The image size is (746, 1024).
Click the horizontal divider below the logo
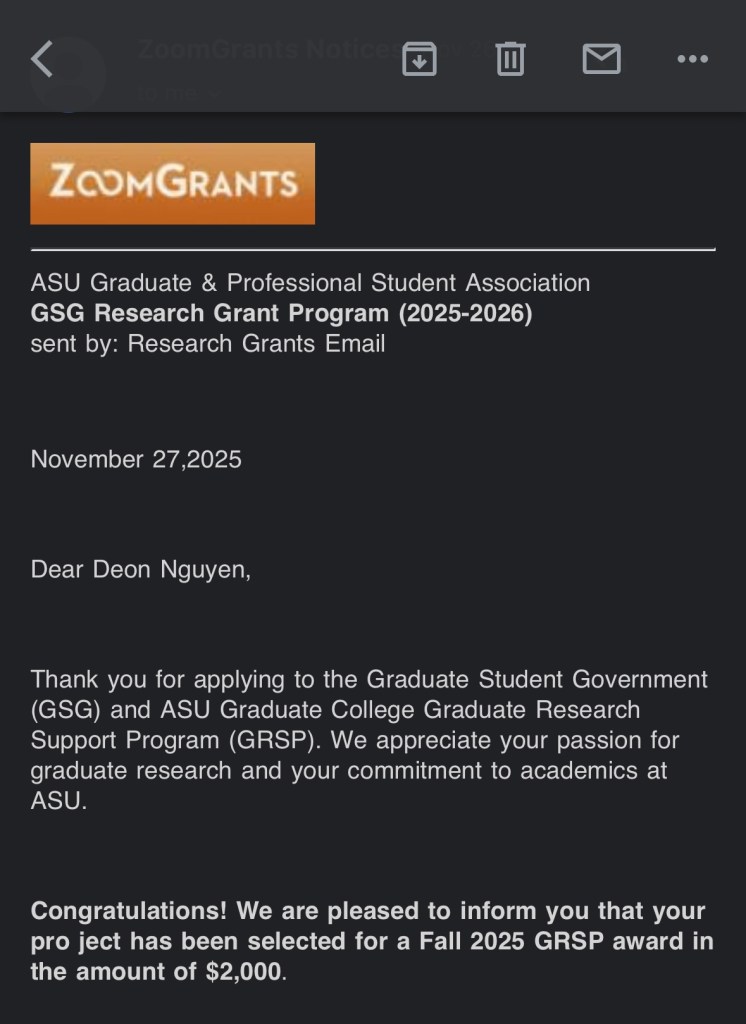pyautogui.click(x=373, y=247)
